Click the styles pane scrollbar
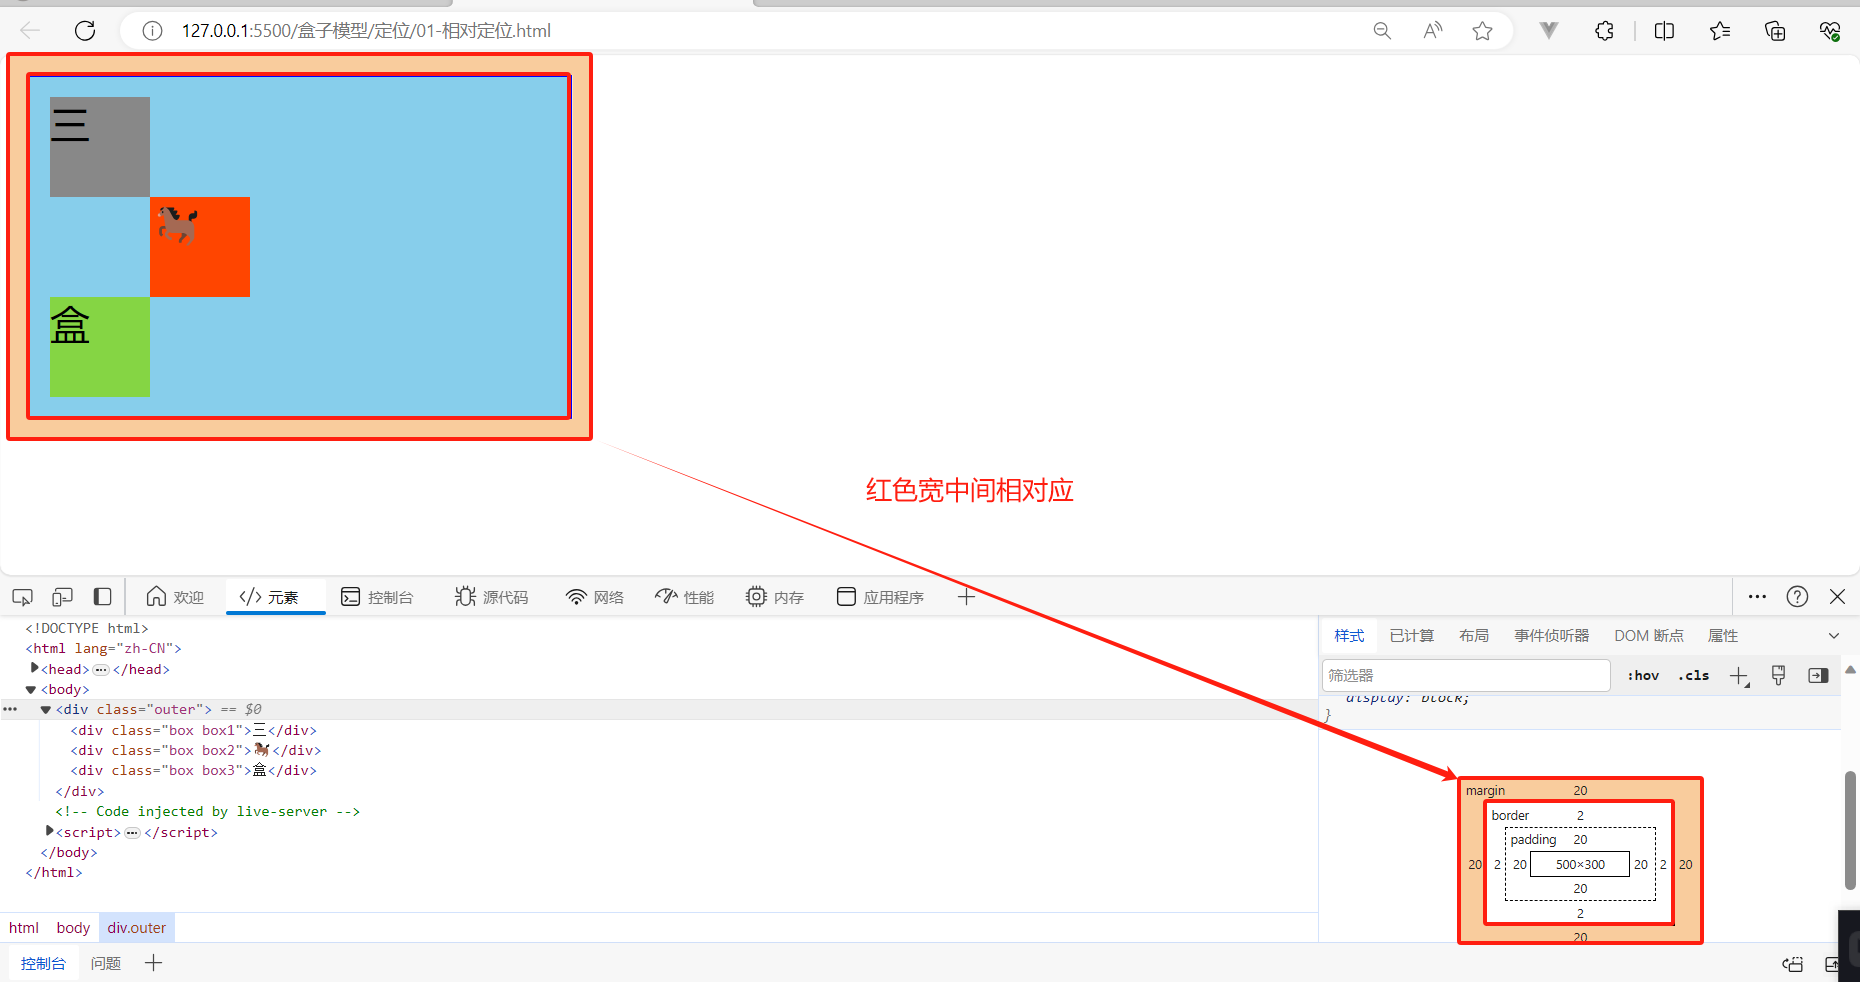Screen dimensions: 1860x982 coord(1850,830)
